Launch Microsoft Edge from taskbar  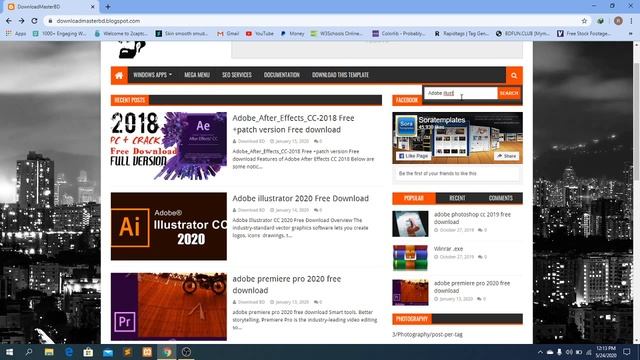(69, 352)
